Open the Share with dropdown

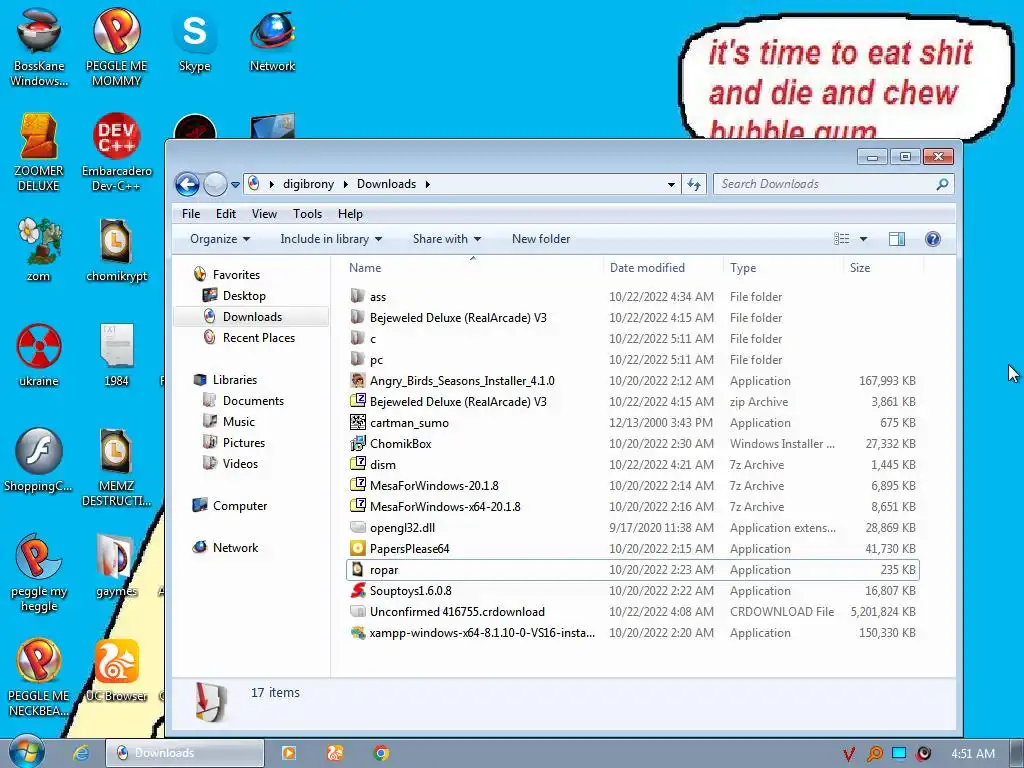coord(447,239)
